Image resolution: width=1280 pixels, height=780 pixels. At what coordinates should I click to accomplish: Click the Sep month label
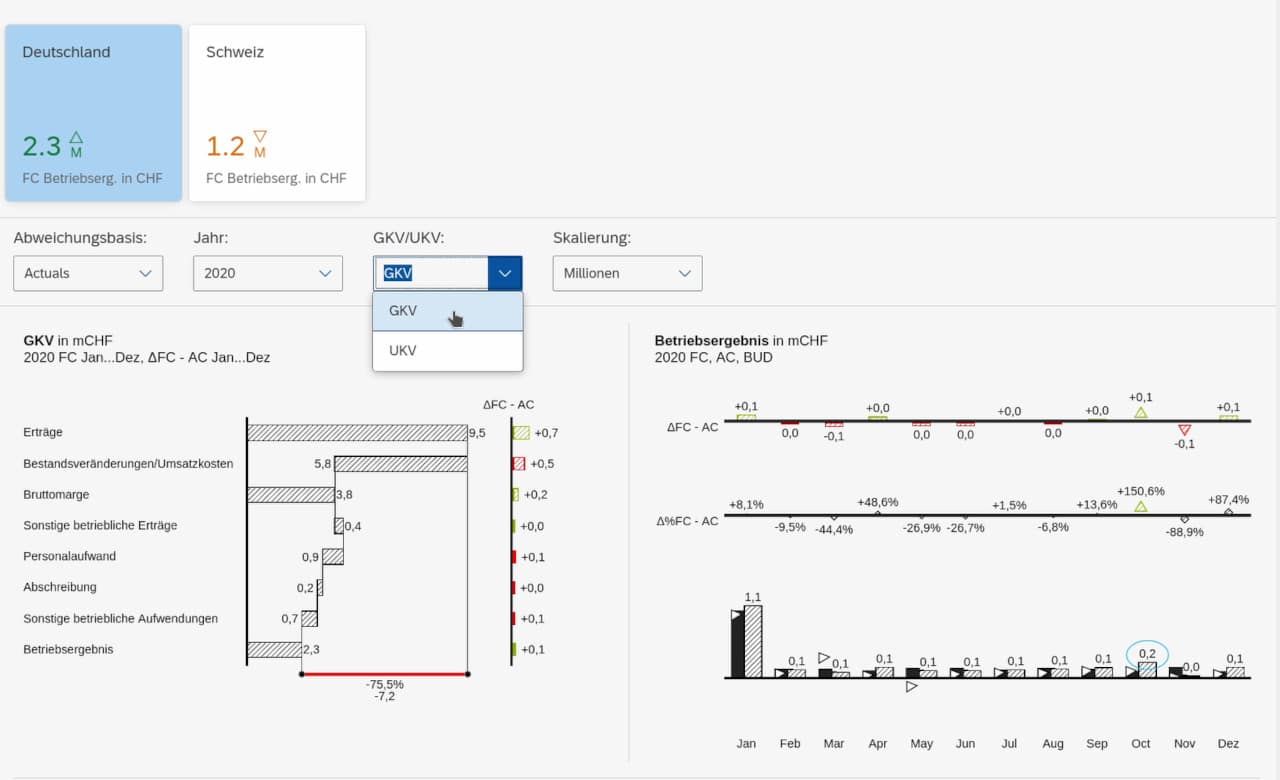[1097, 743]
